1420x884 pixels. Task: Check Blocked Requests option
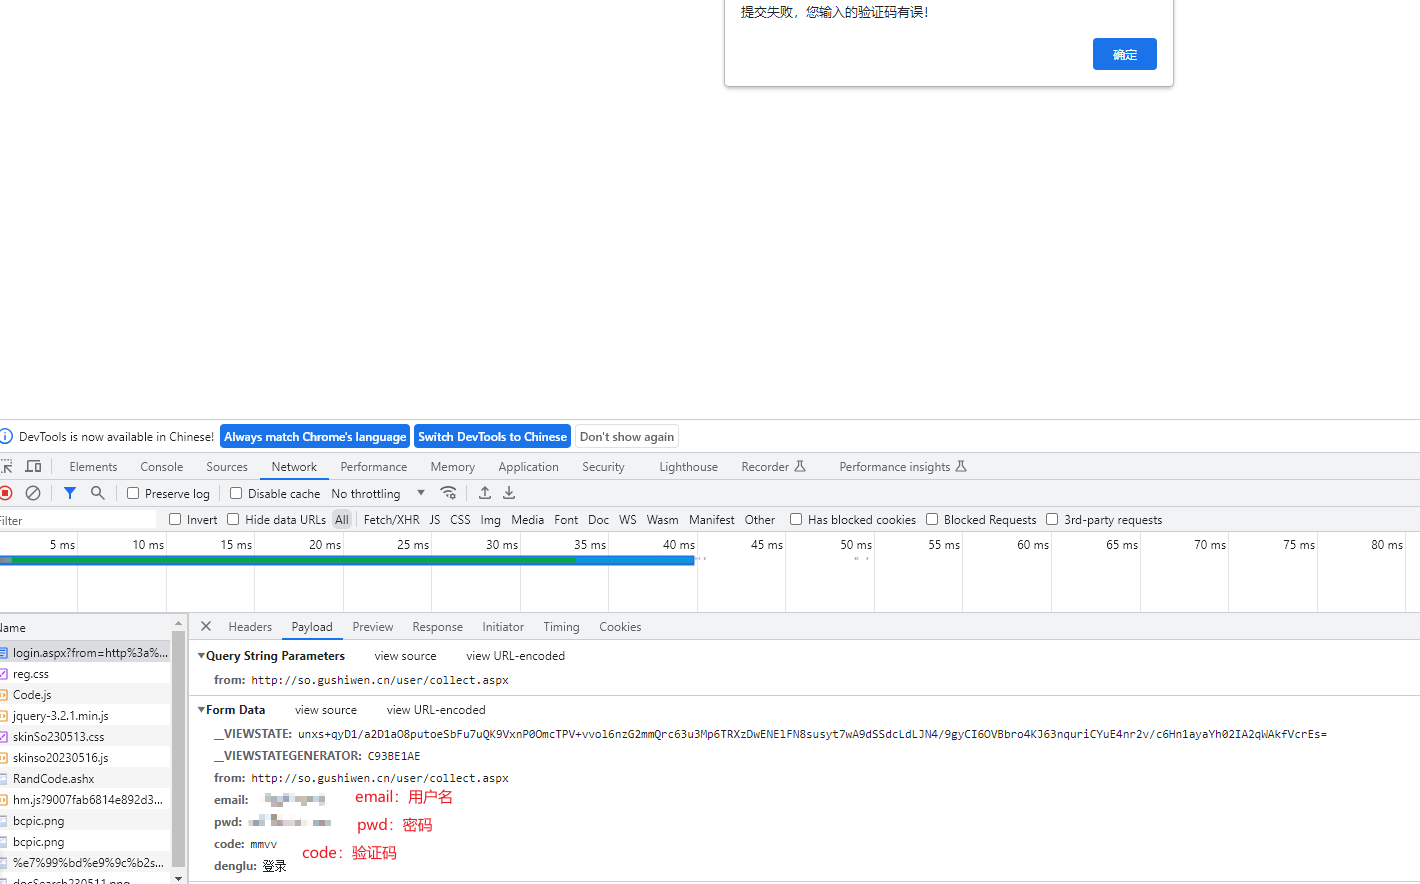(x=932, y=519)
